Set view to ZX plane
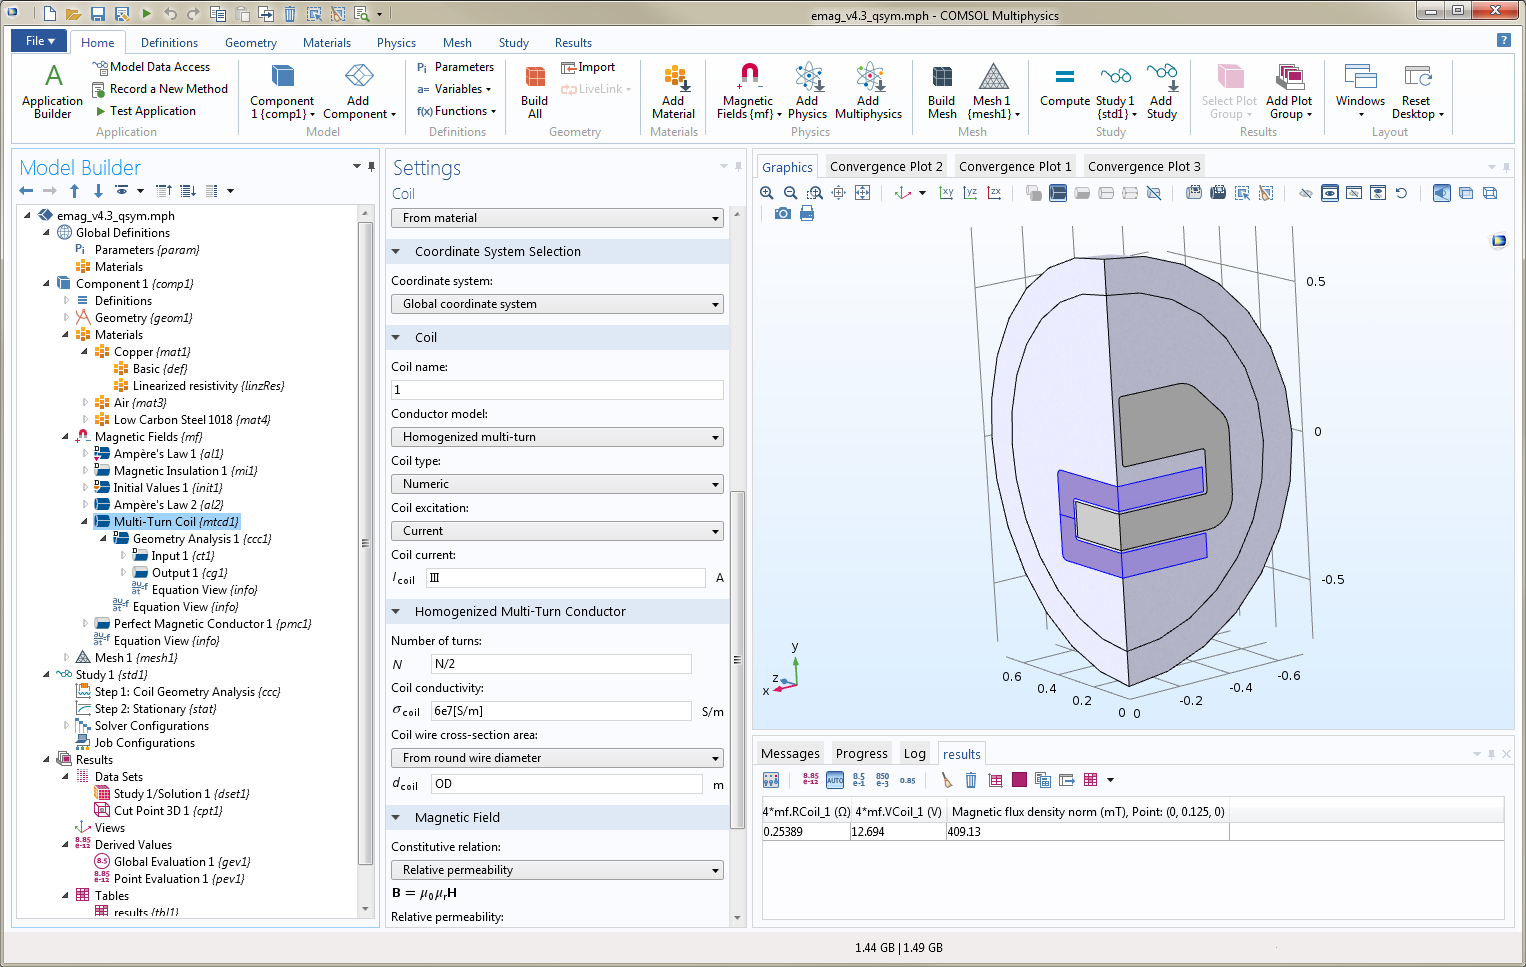Screen dimensions: 1526x967 pos(994,193)
